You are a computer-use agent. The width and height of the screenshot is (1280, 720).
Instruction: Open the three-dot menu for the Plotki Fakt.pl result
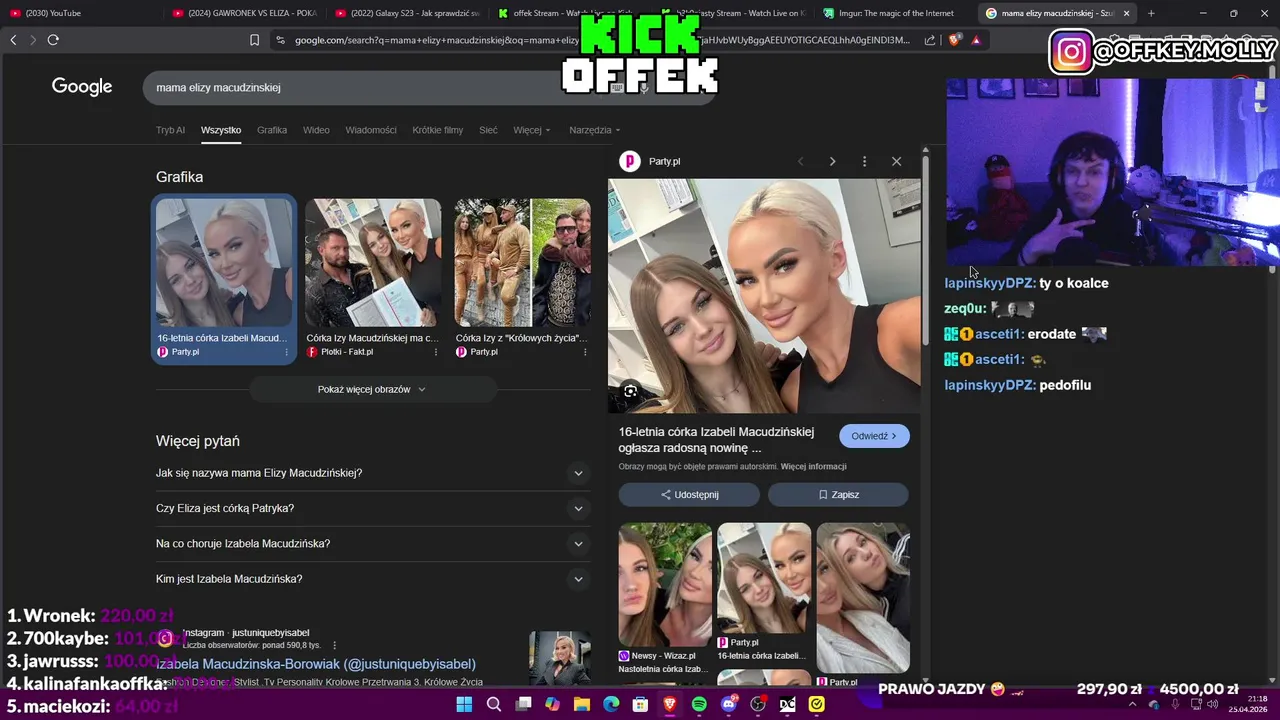435,352
